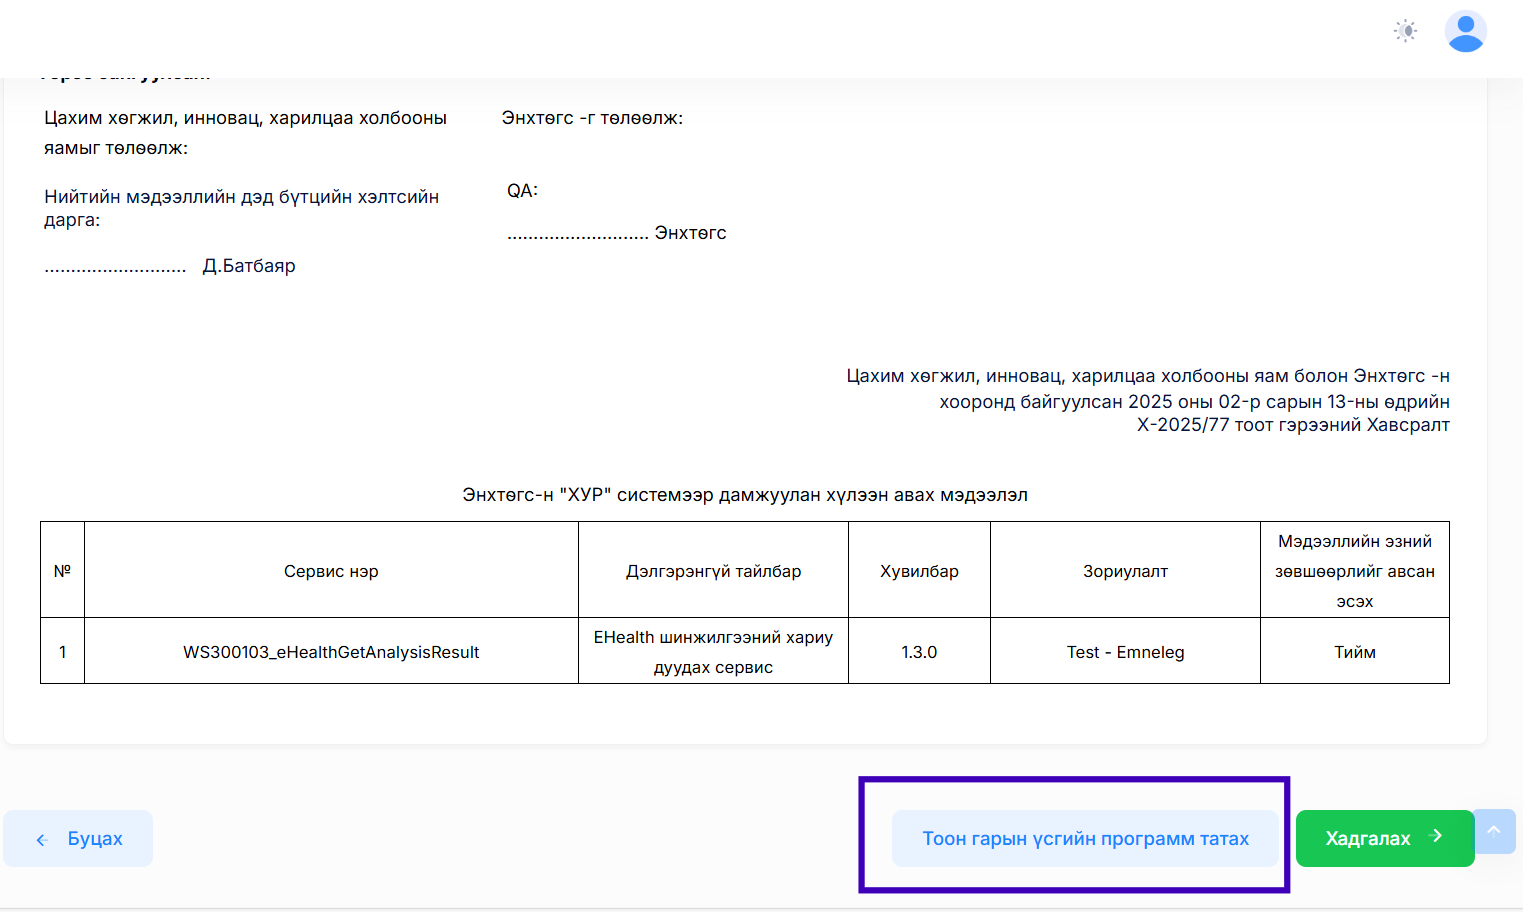The height and width of the screenshot is (912, 1523).
Task: Click the signer name Д.Батбаяр
Action: (x=249, y=266)
